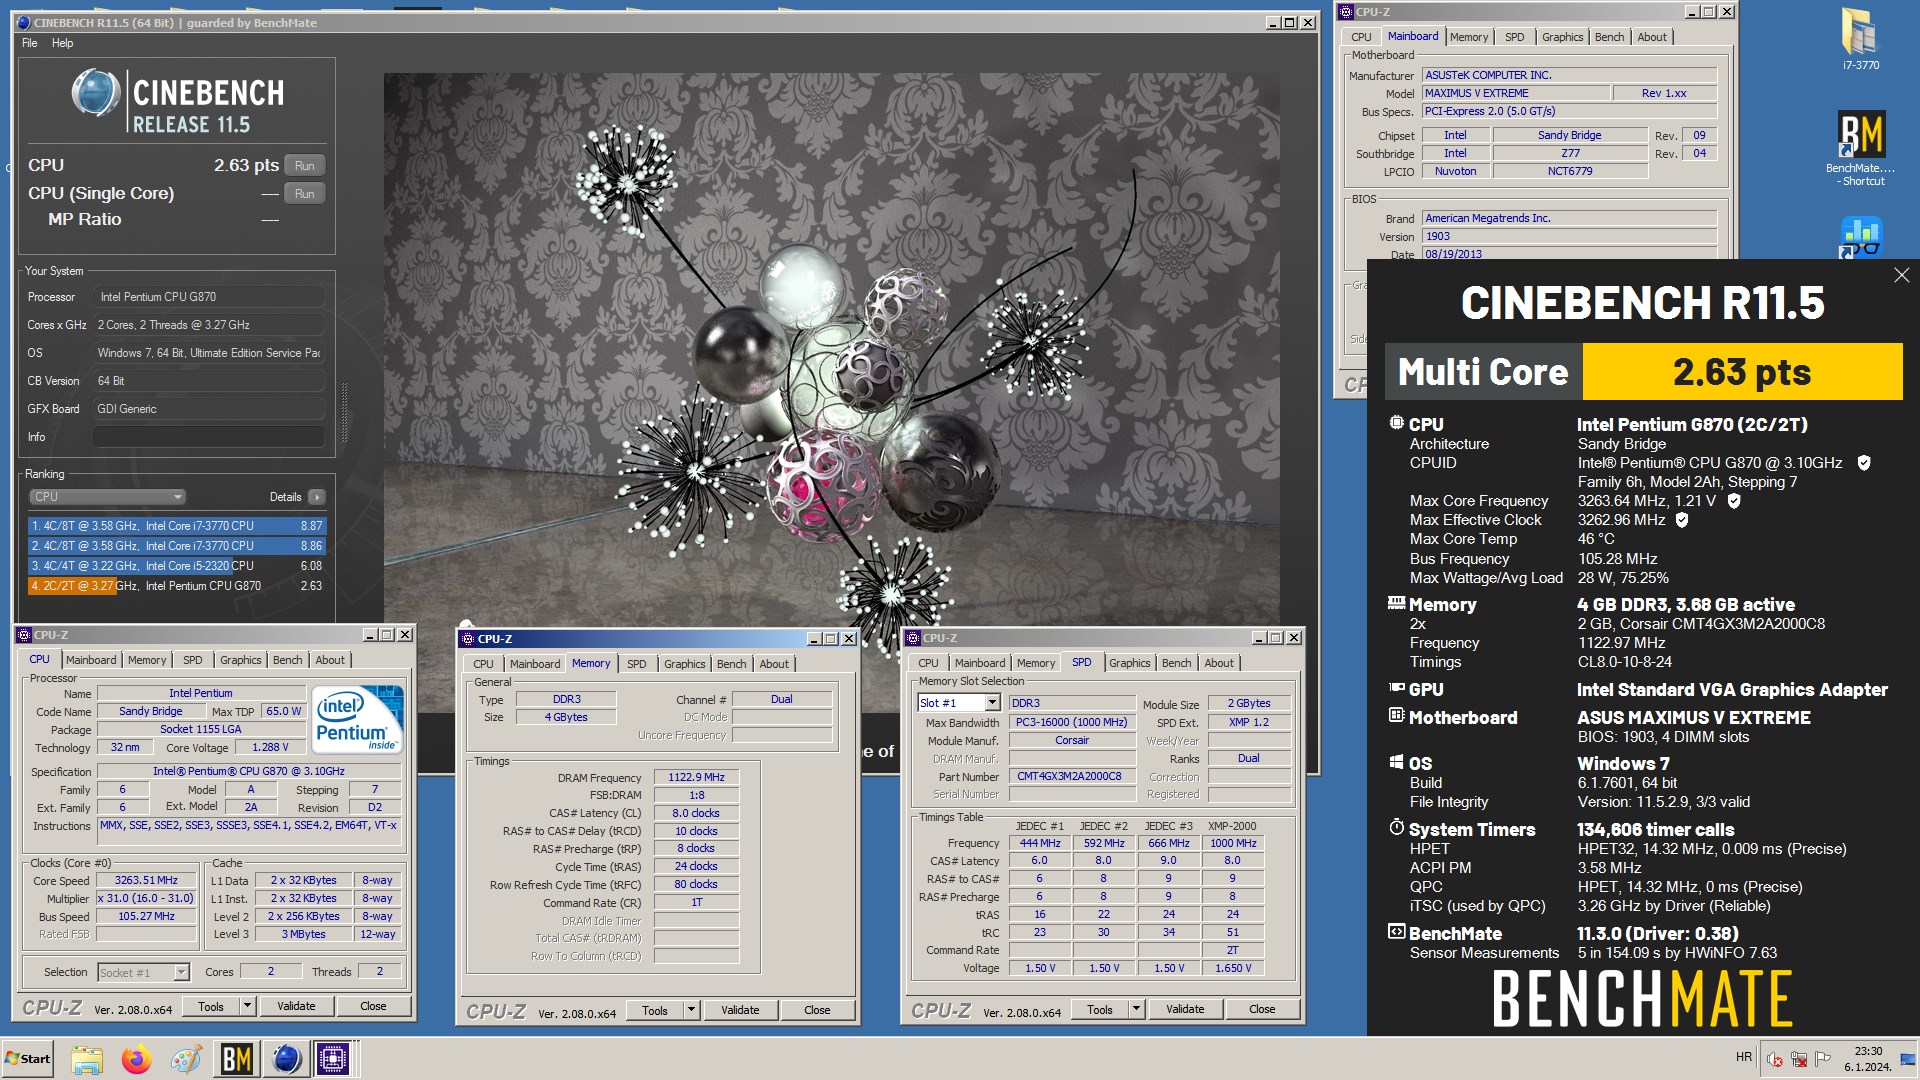1920x1080 pixels.
Task: Click the MAXIMUS V EXTREME model field in CPU-Z
Action: [x=1517, y=93]
